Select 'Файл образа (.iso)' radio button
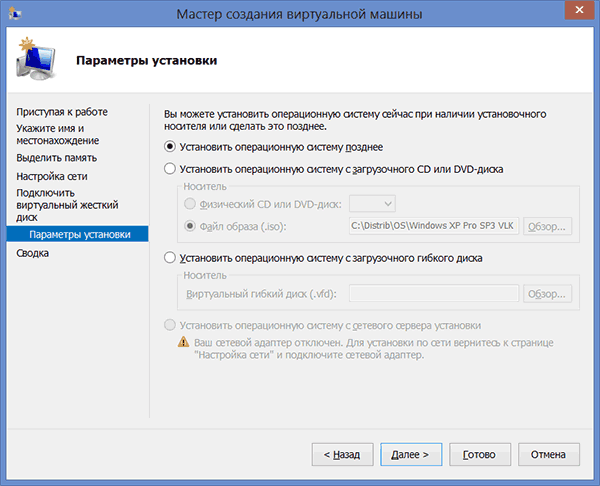Screen dimensions: 600x486 pyautogui.click(x=190, y=226)
